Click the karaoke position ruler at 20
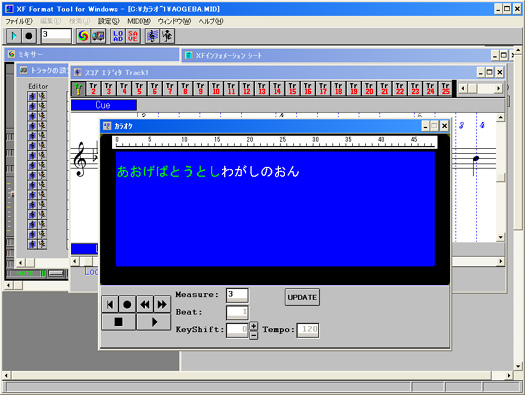Viewport: 525px width, 395px height. pos(250,142)
